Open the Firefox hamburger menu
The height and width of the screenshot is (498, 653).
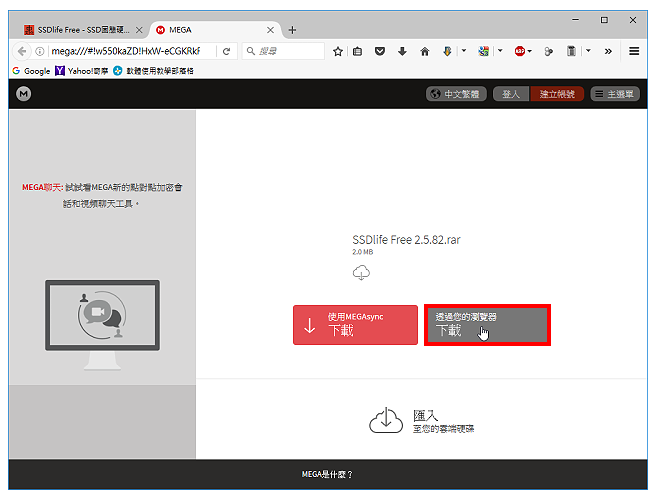pos(634,51)
